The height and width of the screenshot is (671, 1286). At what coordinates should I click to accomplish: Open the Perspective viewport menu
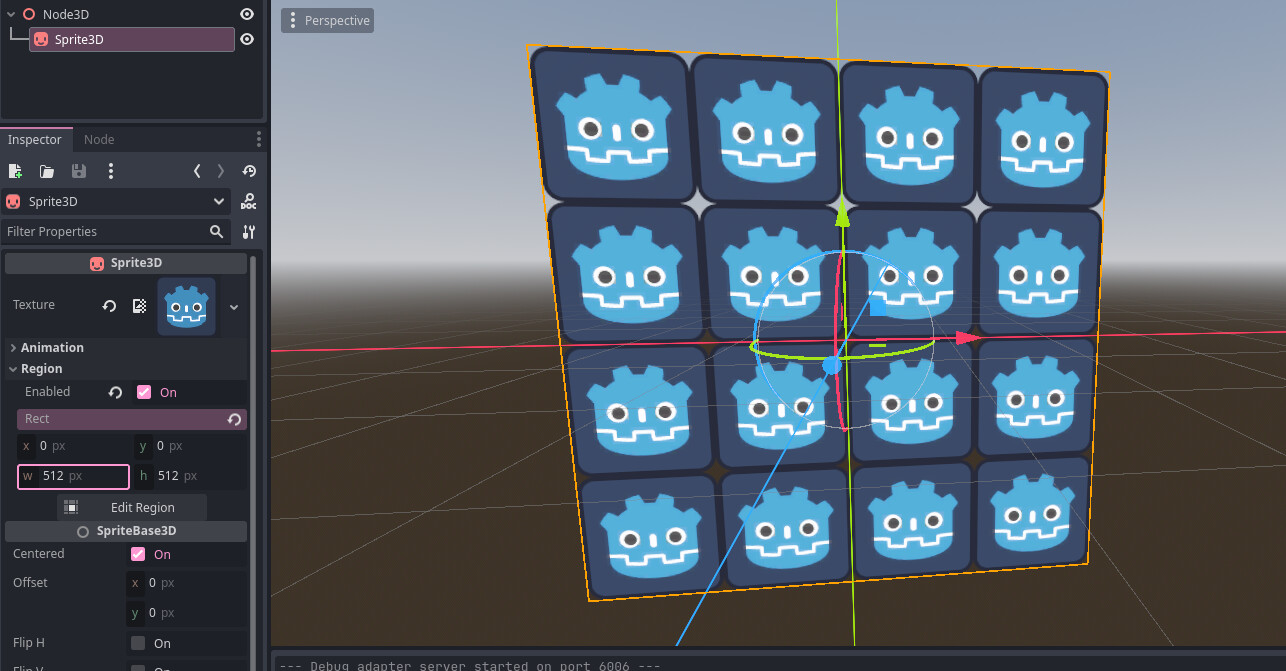click(327, 20)
